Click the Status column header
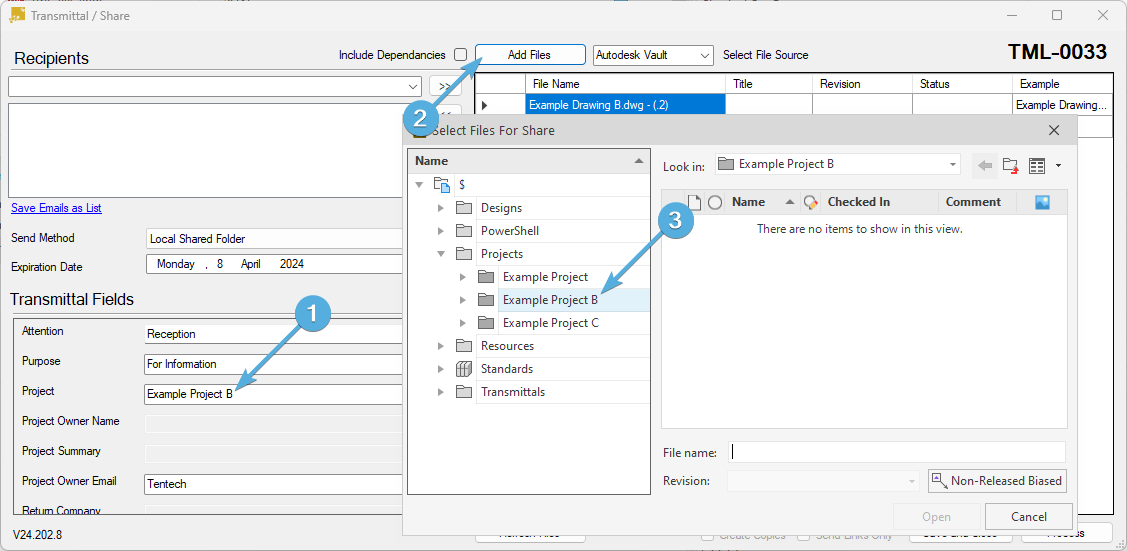 pos(962,84)
